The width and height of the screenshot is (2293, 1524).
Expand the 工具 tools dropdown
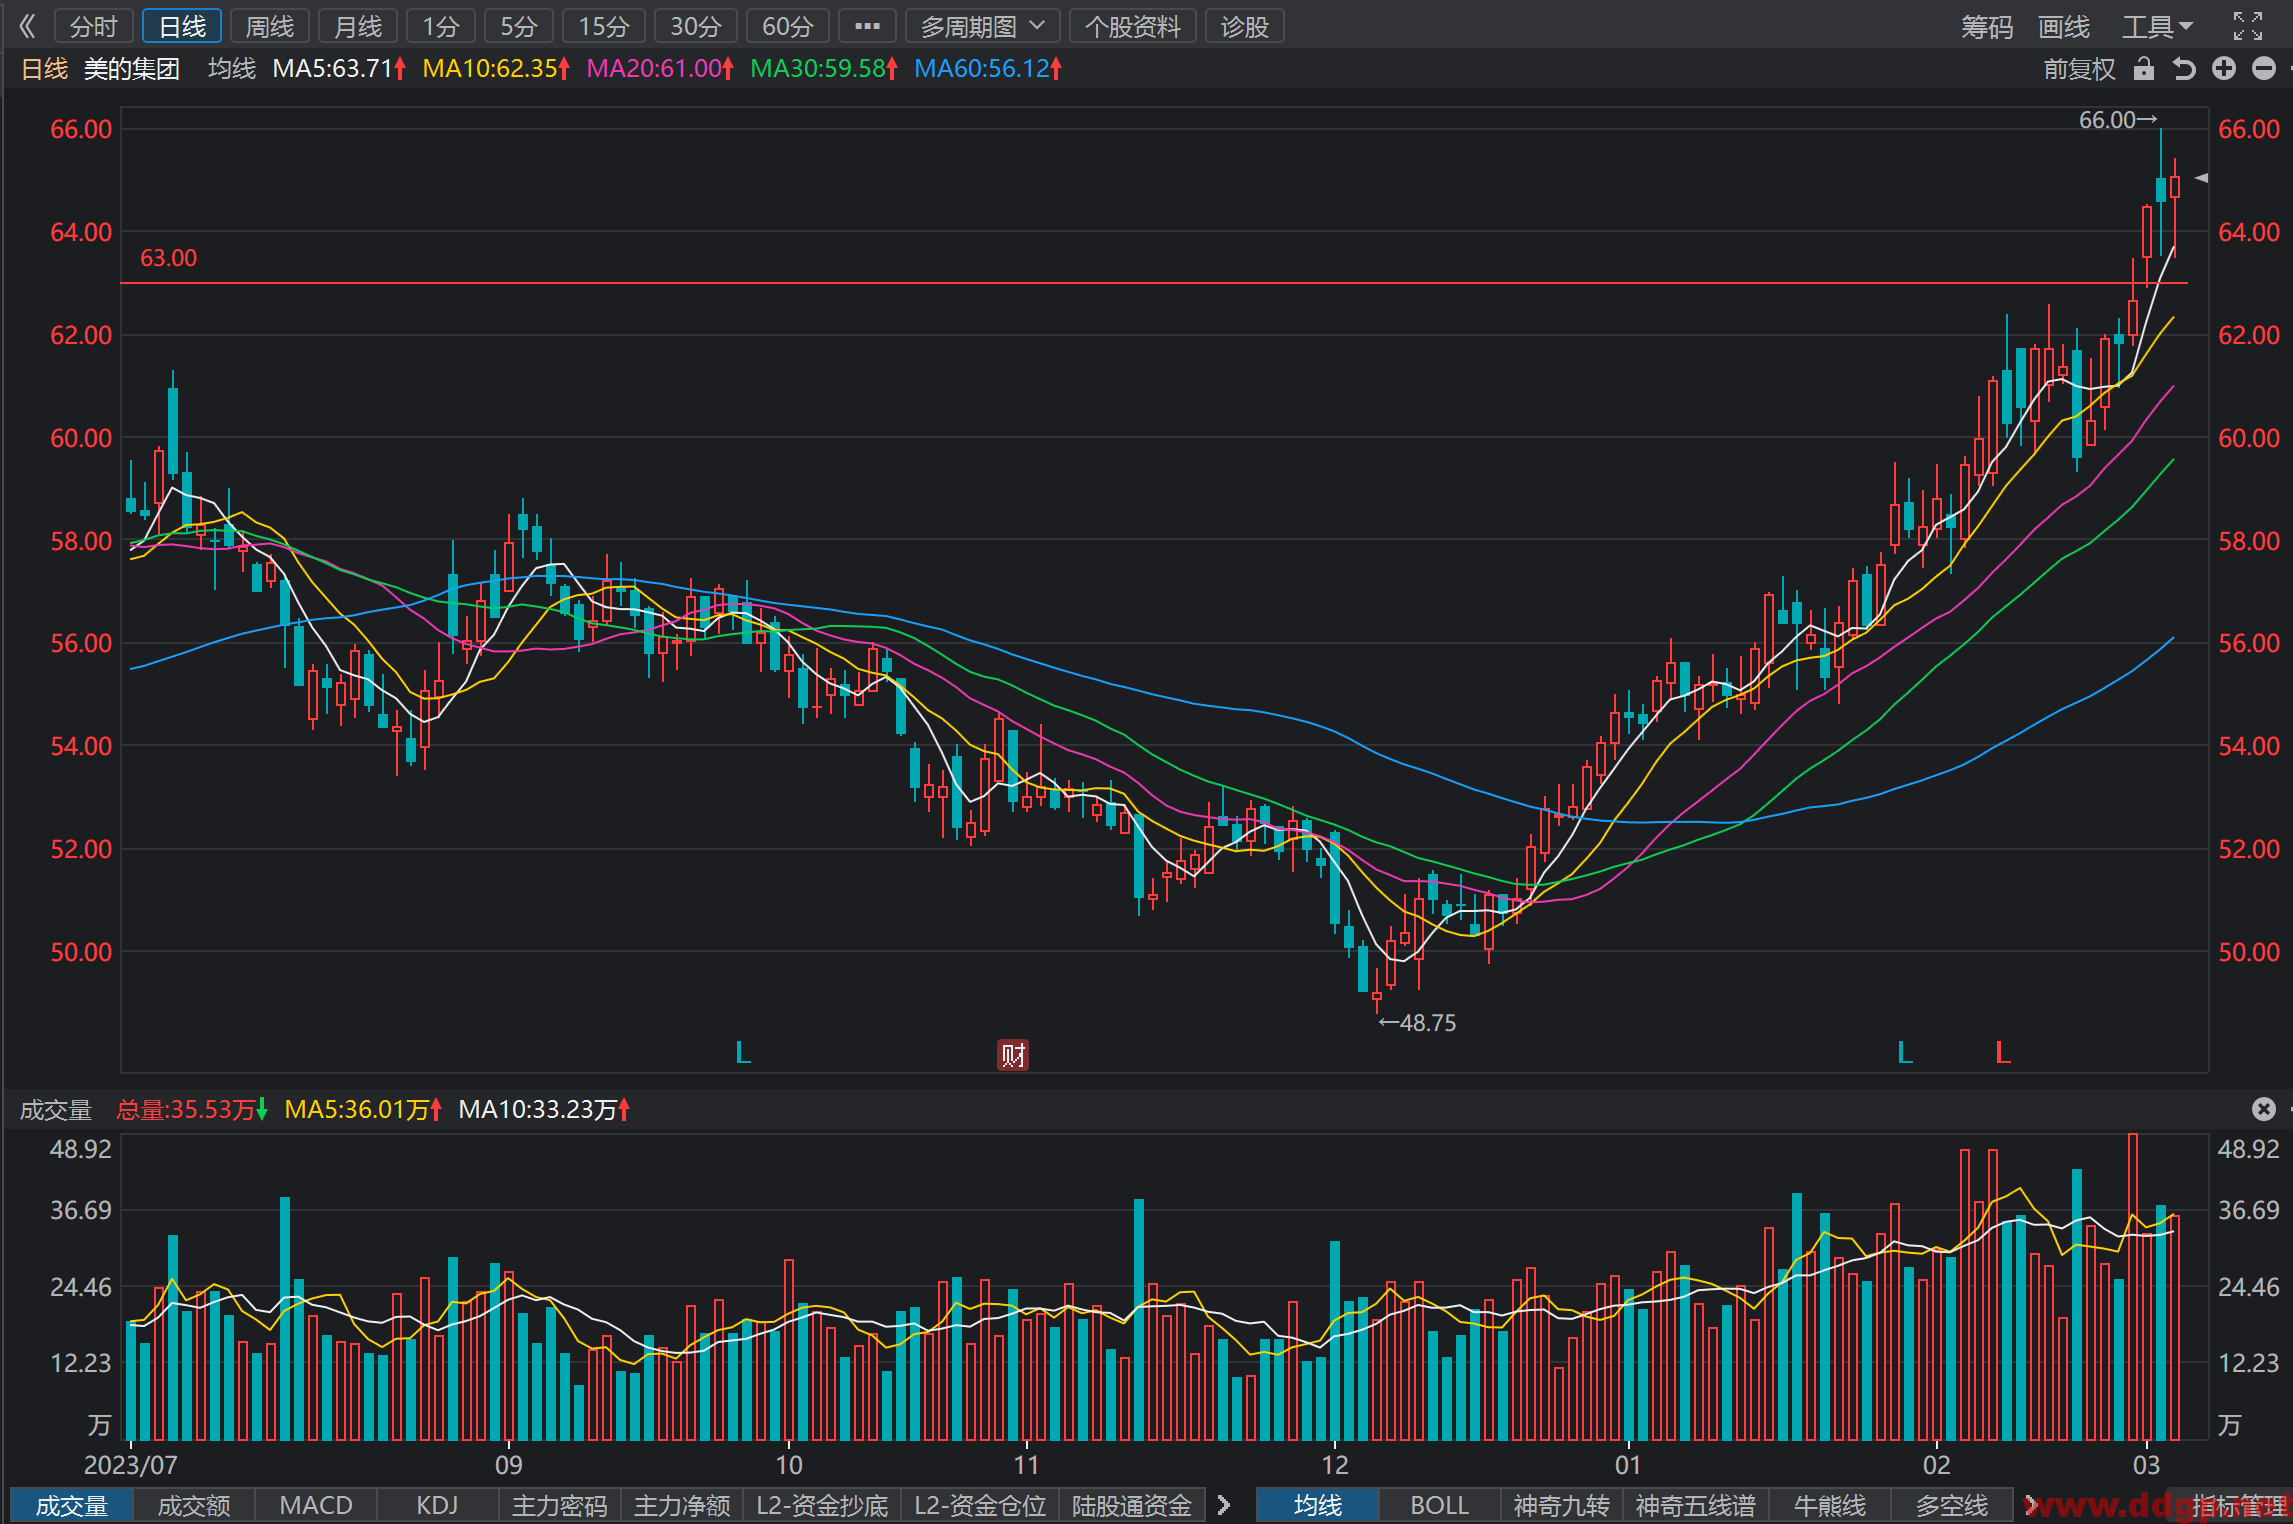pos(2157,26)
